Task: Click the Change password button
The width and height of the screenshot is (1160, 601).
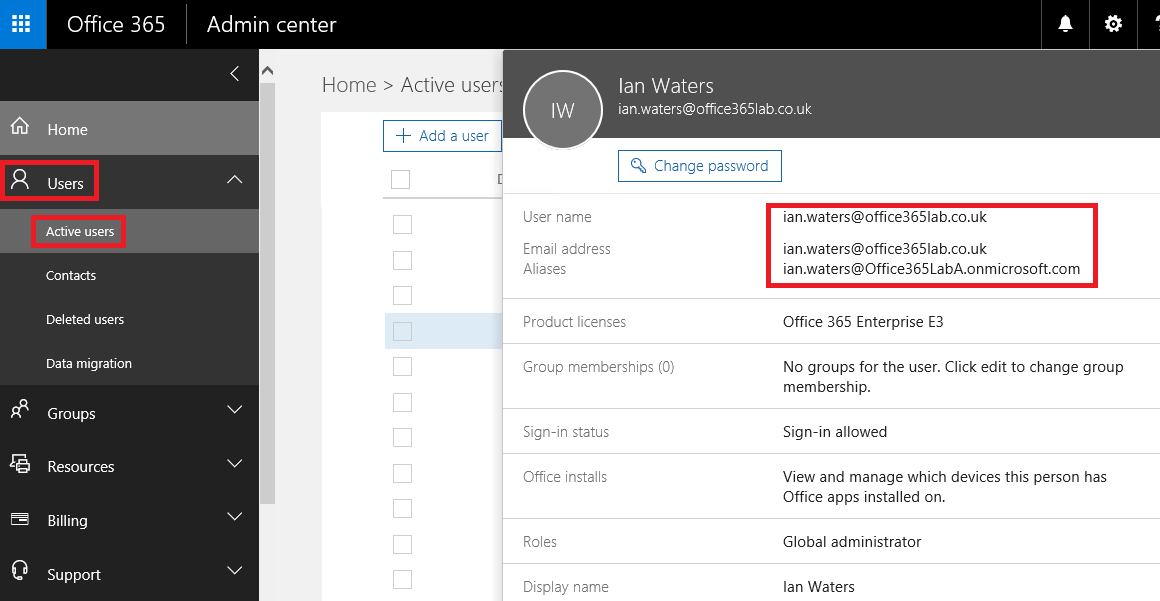Action: (x=699, y=166)
